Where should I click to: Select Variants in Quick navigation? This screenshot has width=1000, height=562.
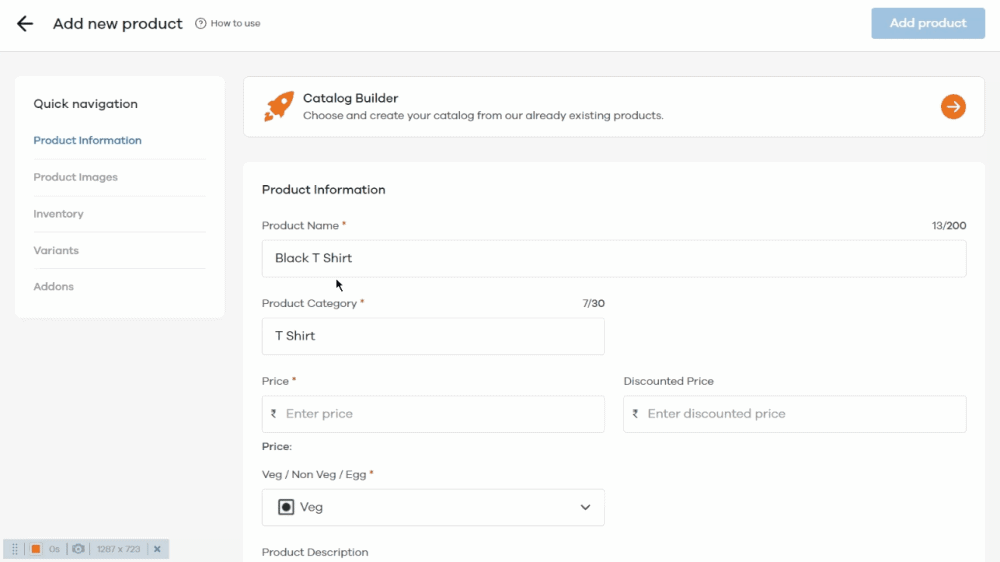(x=56, y=250)
